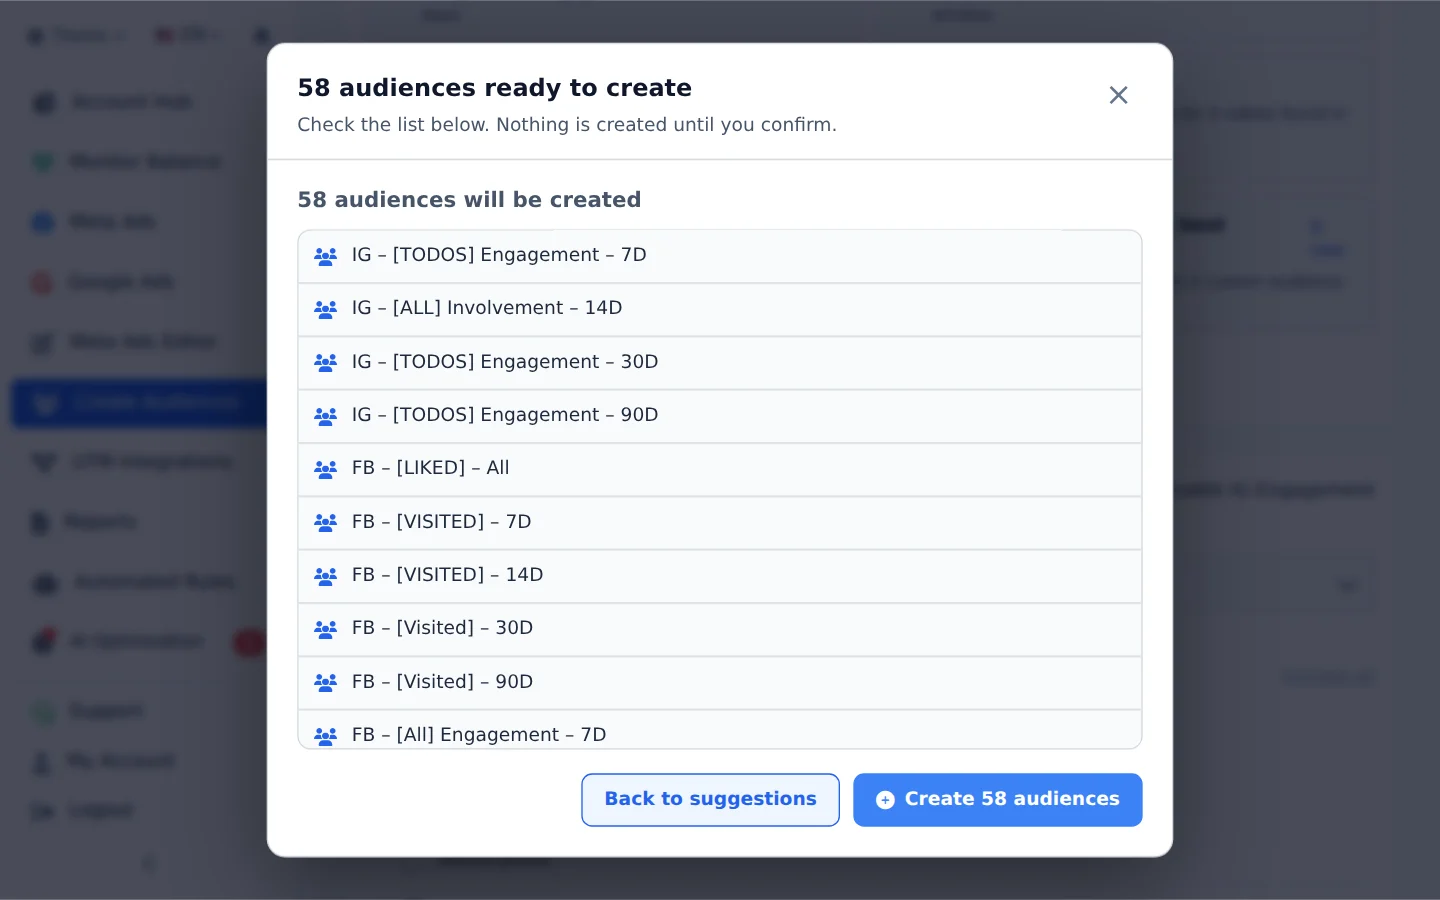The image size is (1440, 900).
Task: Click audience icon beside IG Engagement 30D
Action: [326, 362]
